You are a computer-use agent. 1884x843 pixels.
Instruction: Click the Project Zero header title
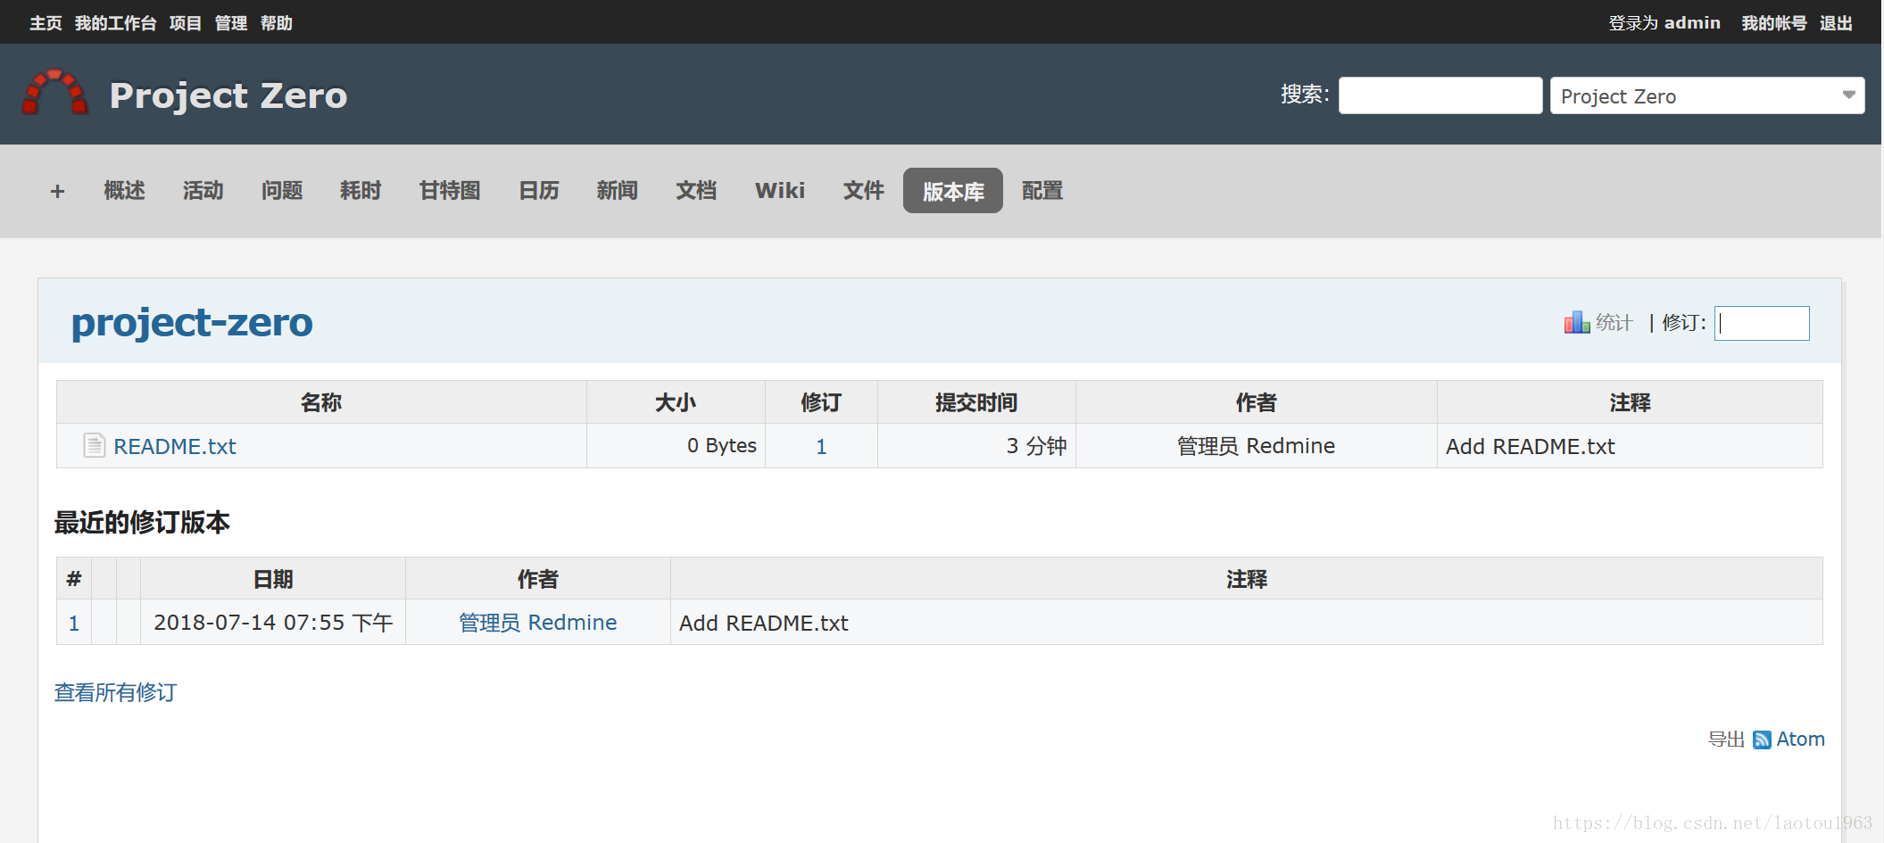point(228,95)
